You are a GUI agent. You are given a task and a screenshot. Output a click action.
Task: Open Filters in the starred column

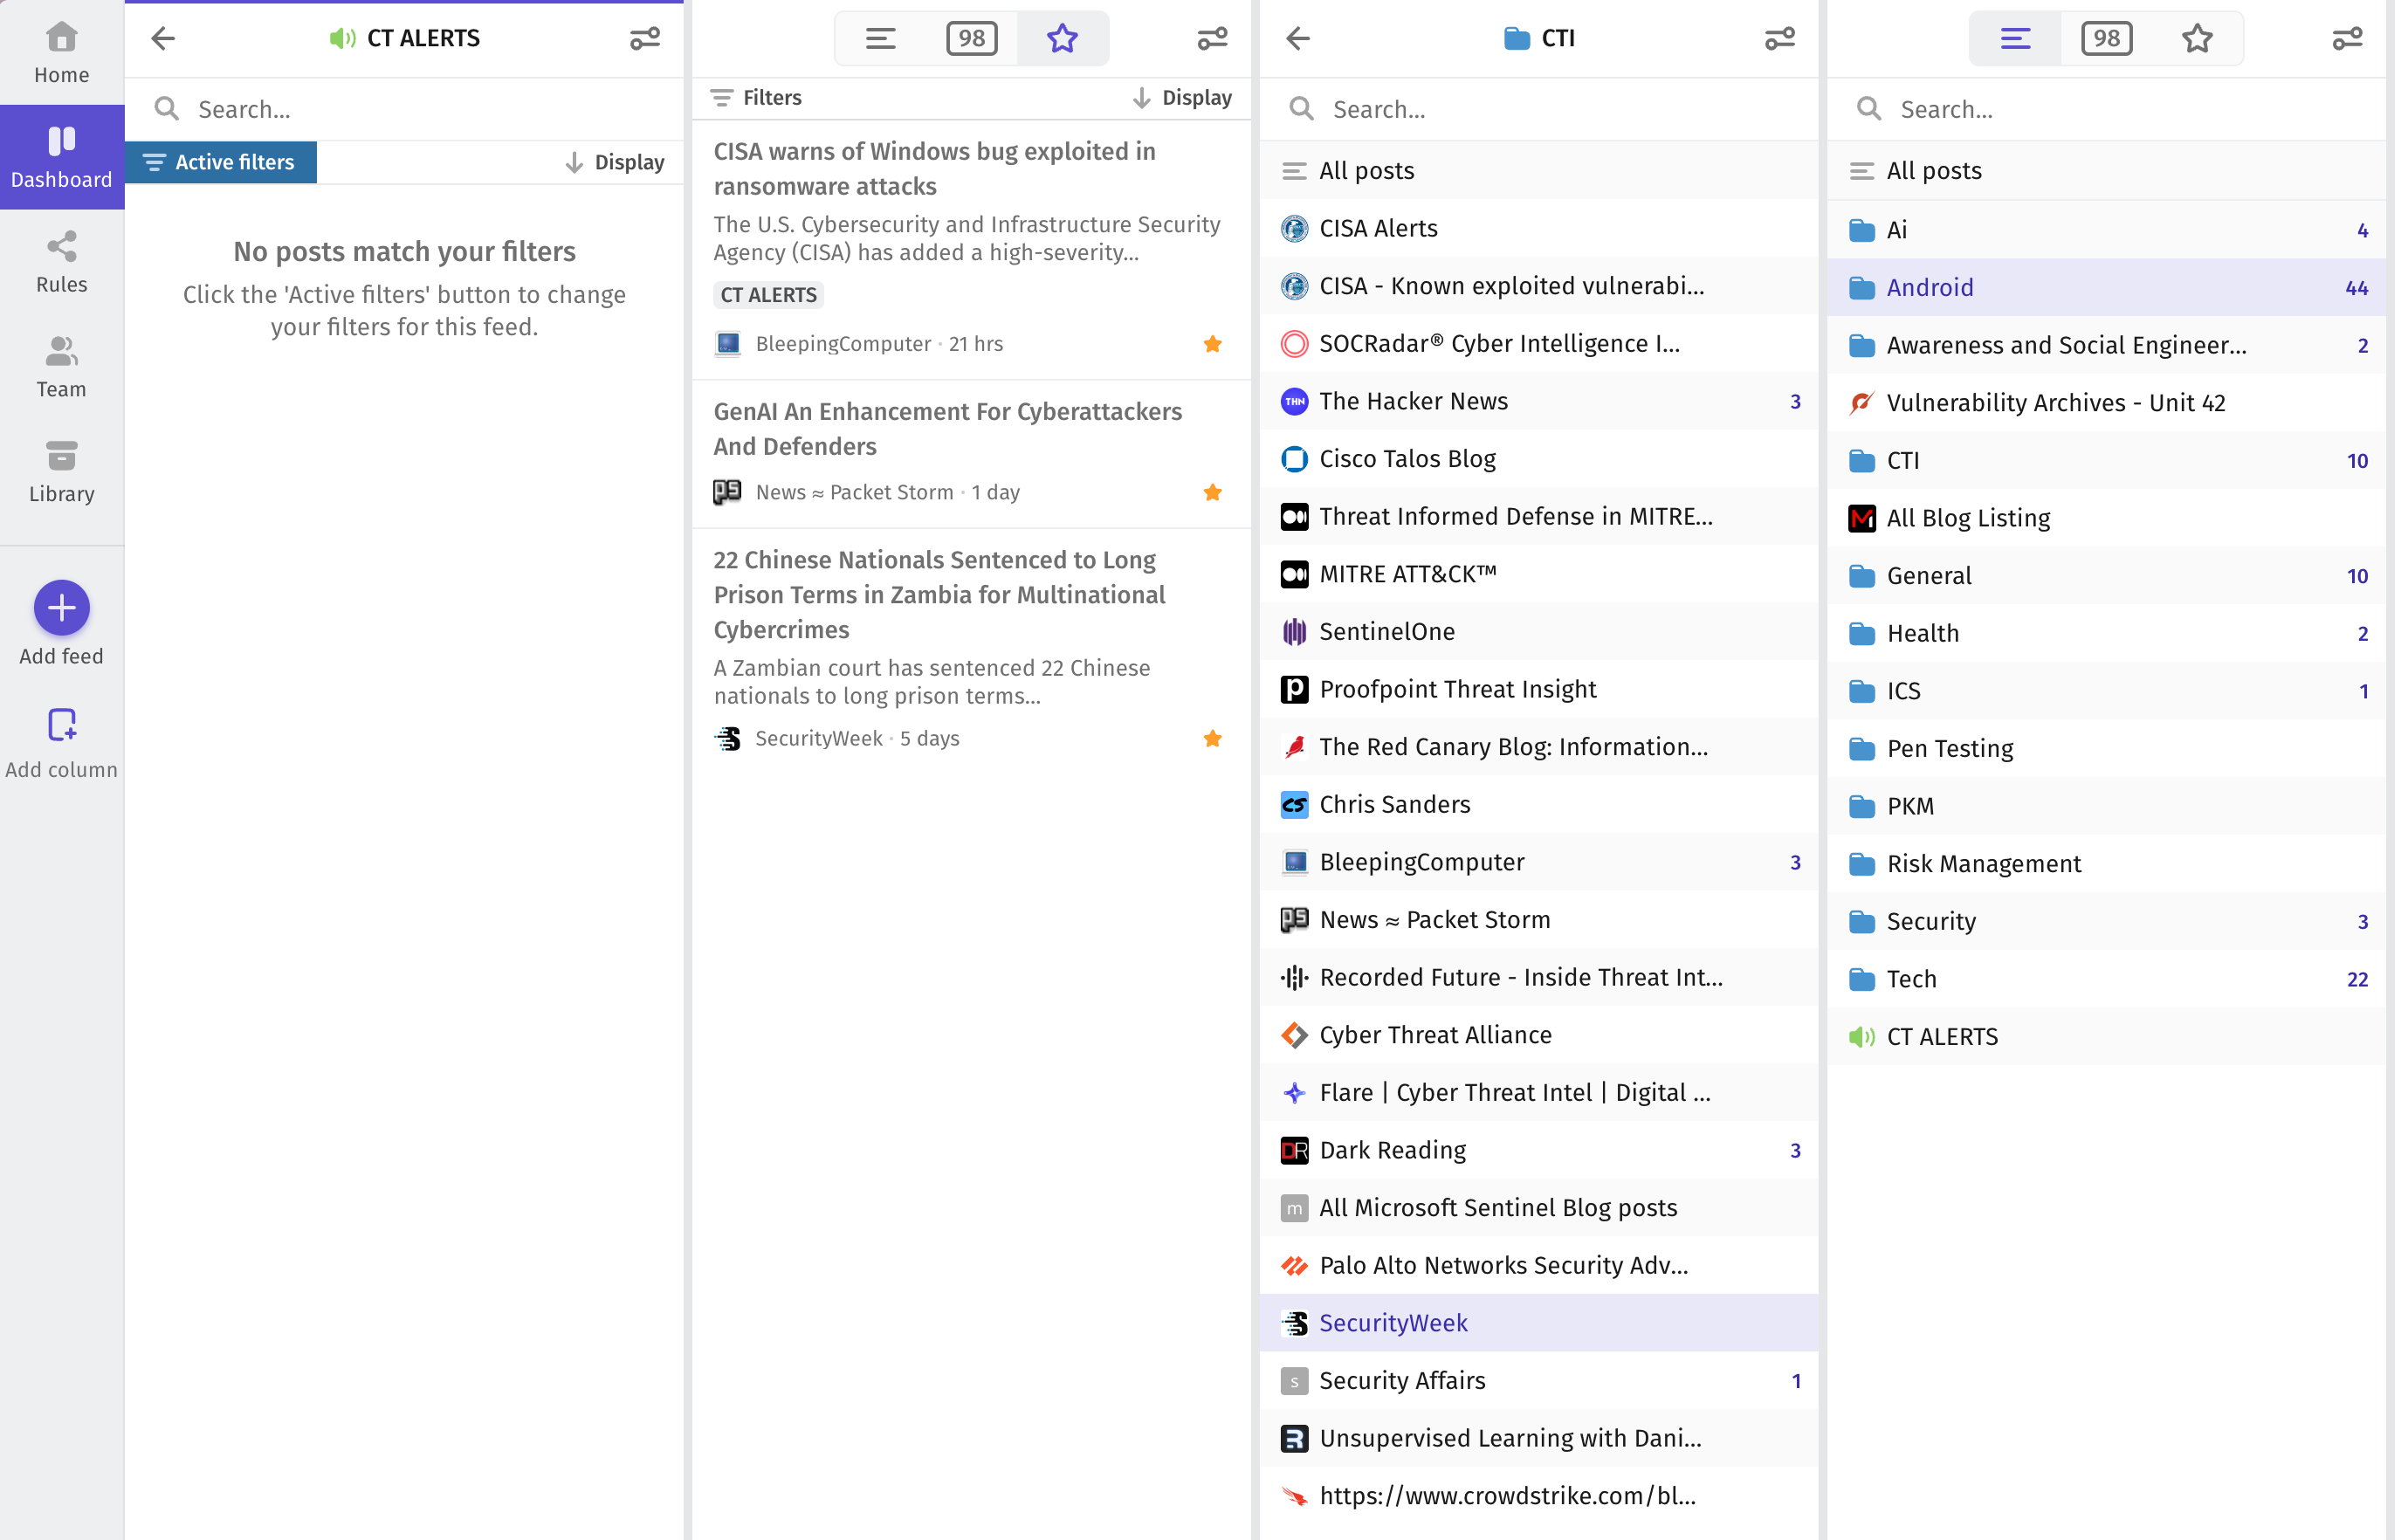(x=756, y=97)
